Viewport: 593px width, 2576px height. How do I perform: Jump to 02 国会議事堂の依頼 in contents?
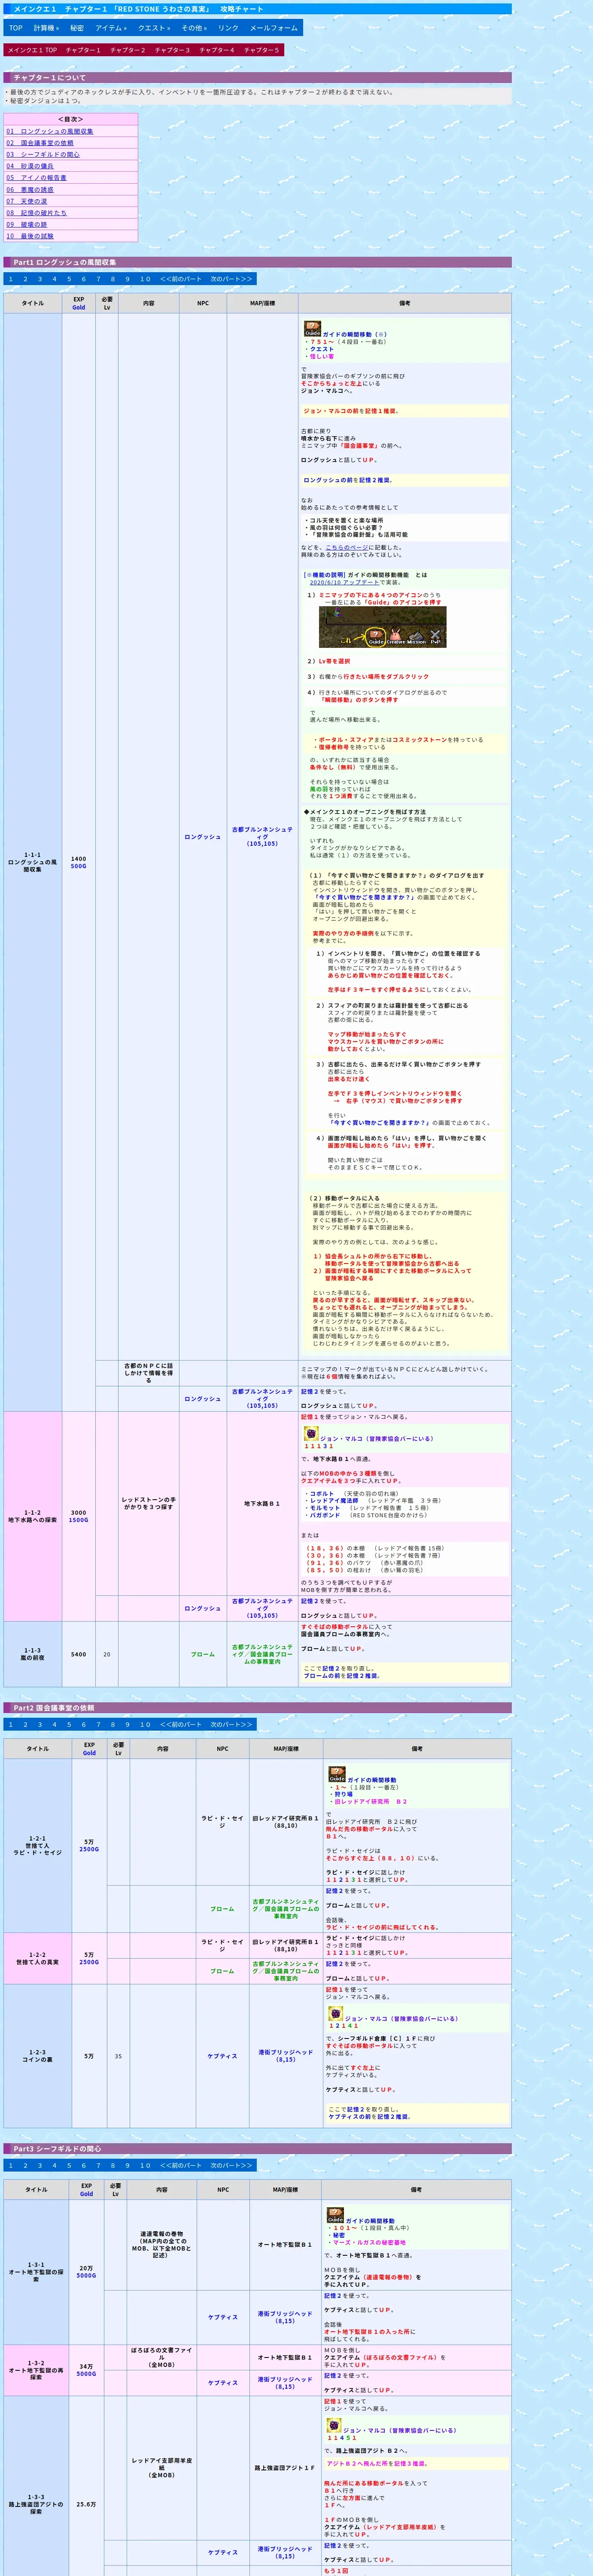tap(40, 143)
